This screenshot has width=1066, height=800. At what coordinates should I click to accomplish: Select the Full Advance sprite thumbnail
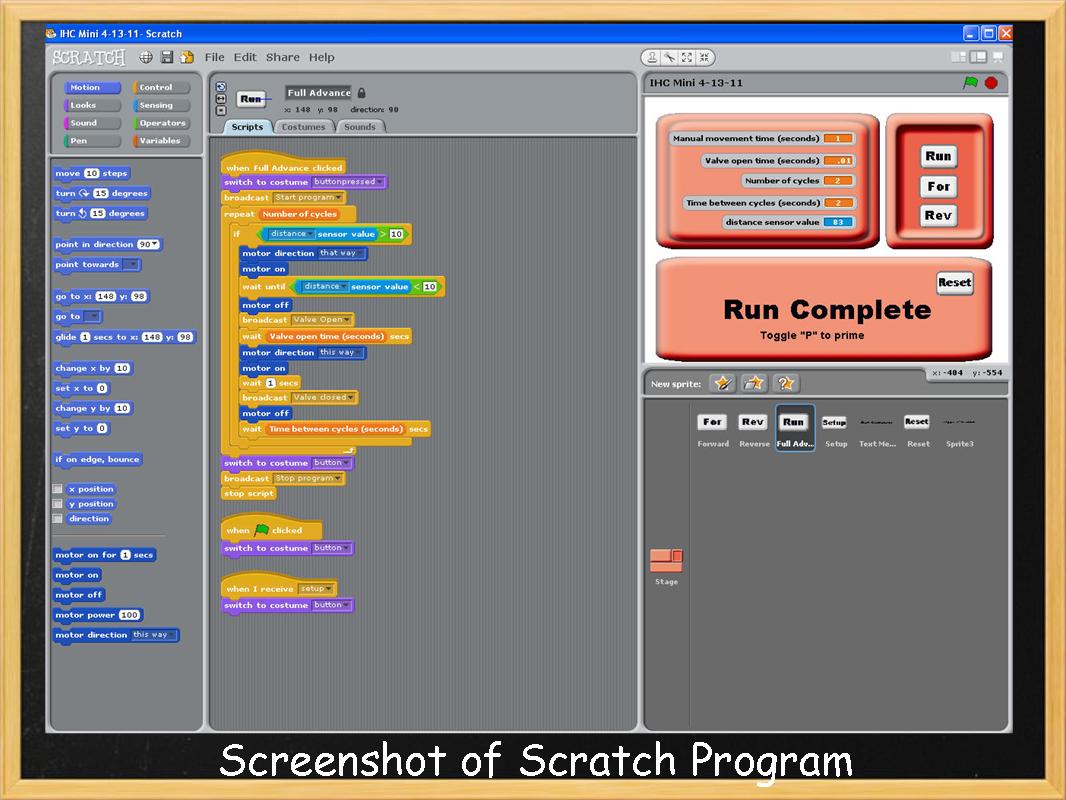(795, 429)
